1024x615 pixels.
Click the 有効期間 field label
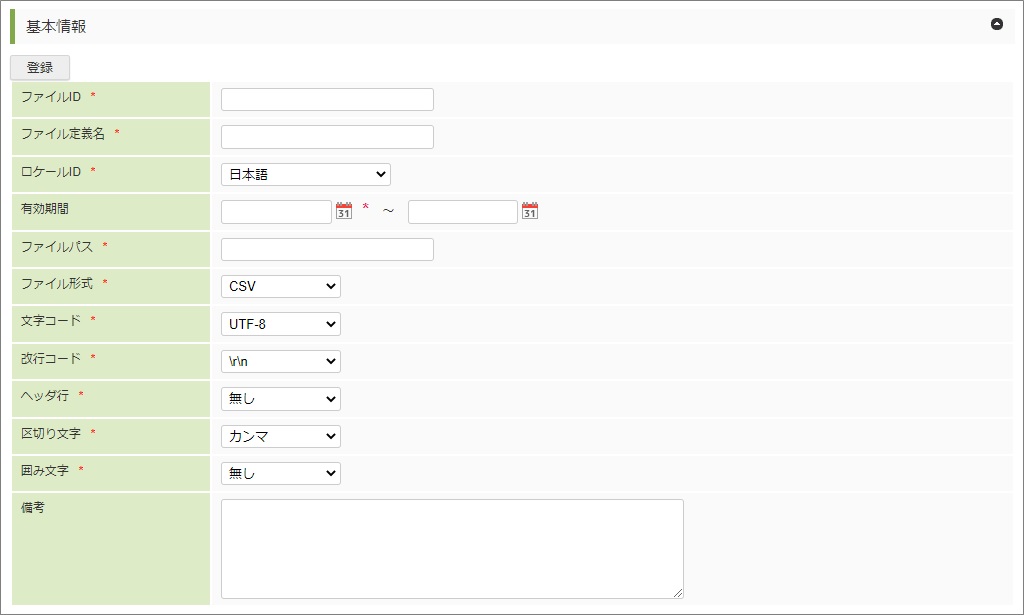(45, 209)
